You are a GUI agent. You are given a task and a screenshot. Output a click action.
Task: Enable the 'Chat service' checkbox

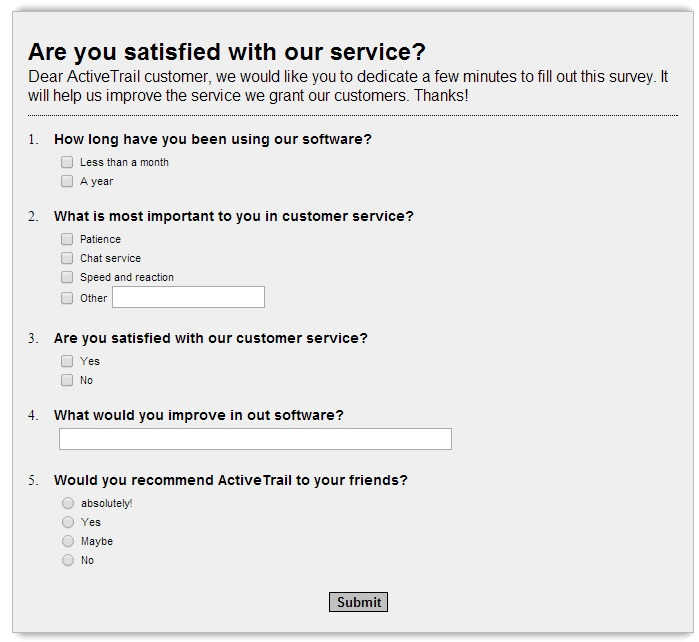(x=67, y=258)
